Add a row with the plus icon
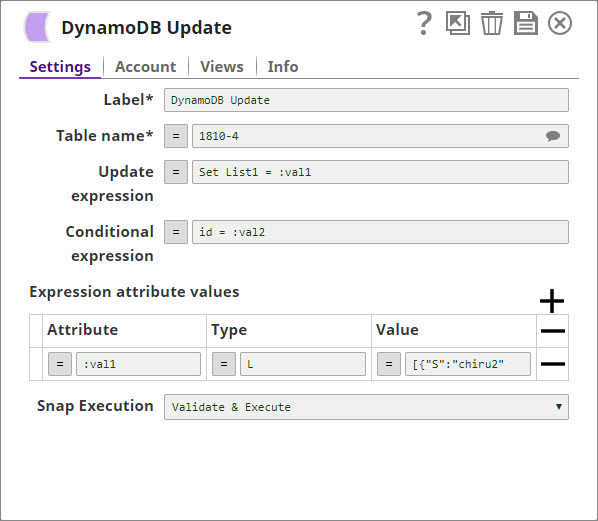The height and width of the screenshot is (521, 598). (x=552, y=301)
